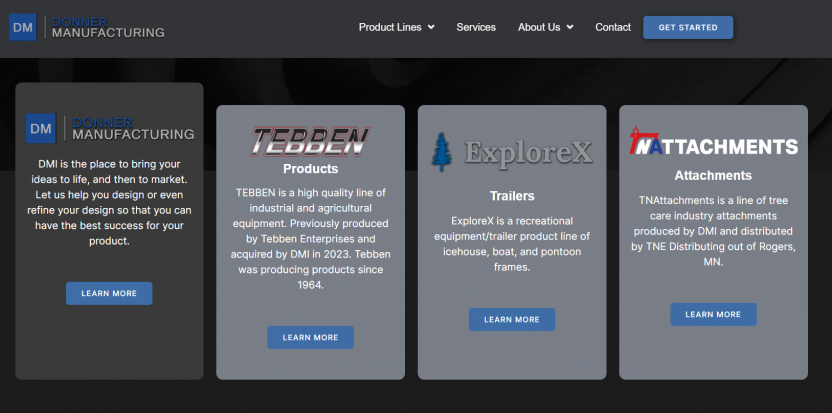Click Learn More under Donner Manufacturing
Screen dimensions: 832x413
(x=109, y=293)
